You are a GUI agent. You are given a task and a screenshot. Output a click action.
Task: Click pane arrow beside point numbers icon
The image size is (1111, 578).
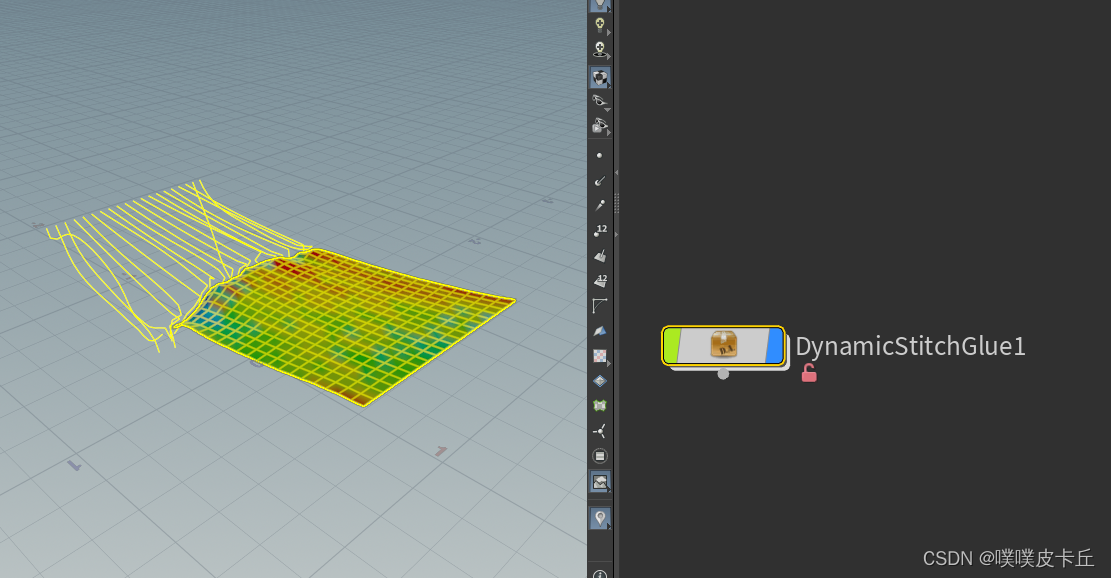[x=616, y=234]
